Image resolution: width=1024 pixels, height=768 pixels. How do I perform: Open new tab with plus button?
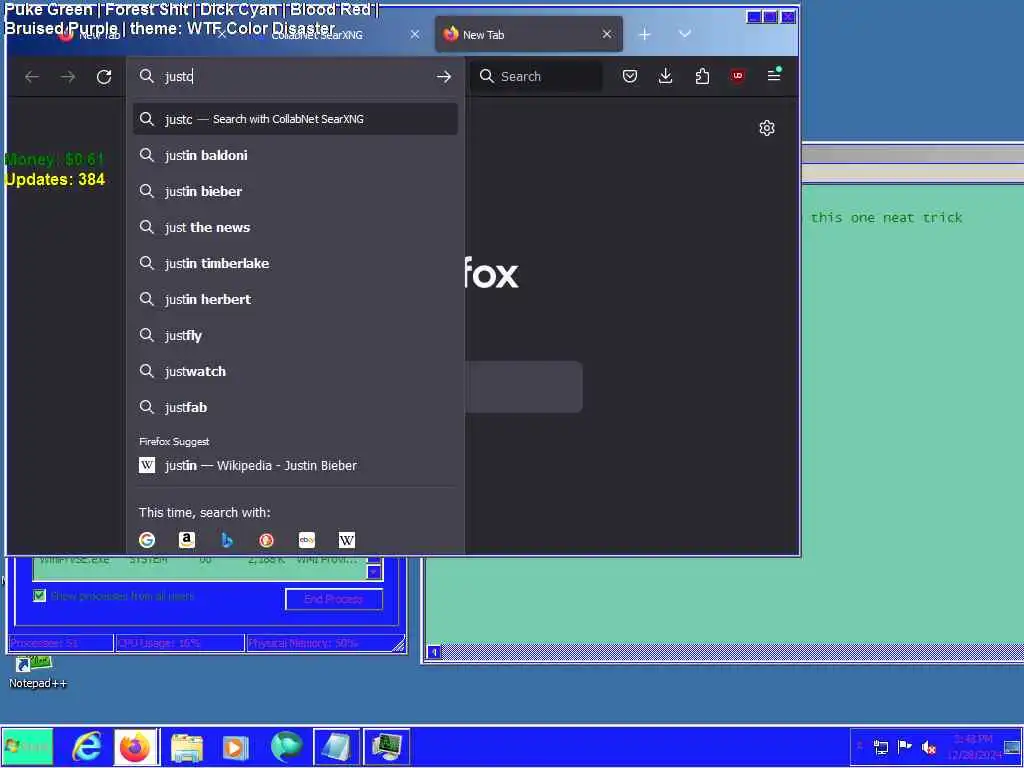(x=645, y=35)
